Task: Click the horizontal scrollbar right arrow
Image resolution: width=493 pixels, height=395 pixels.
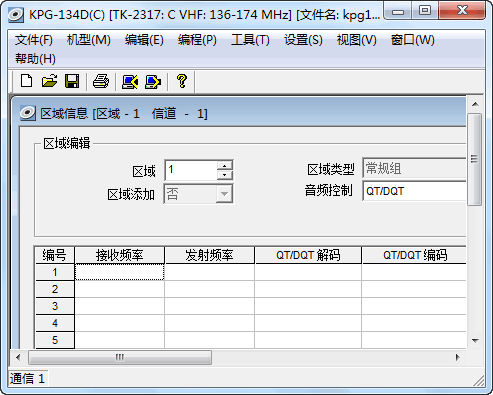Action: coord(458,357)
